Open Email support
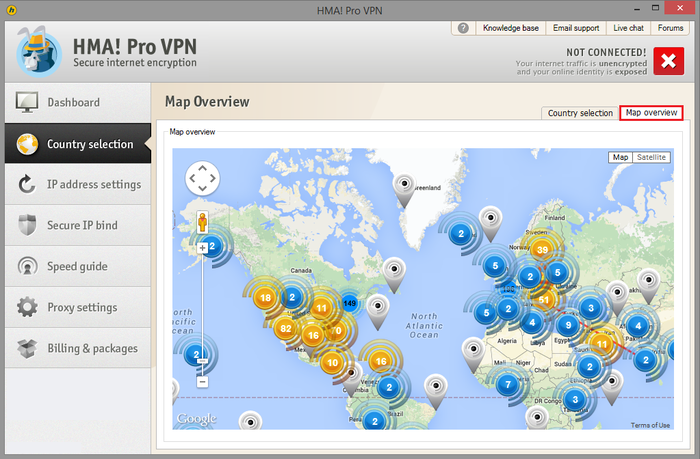 576,28
